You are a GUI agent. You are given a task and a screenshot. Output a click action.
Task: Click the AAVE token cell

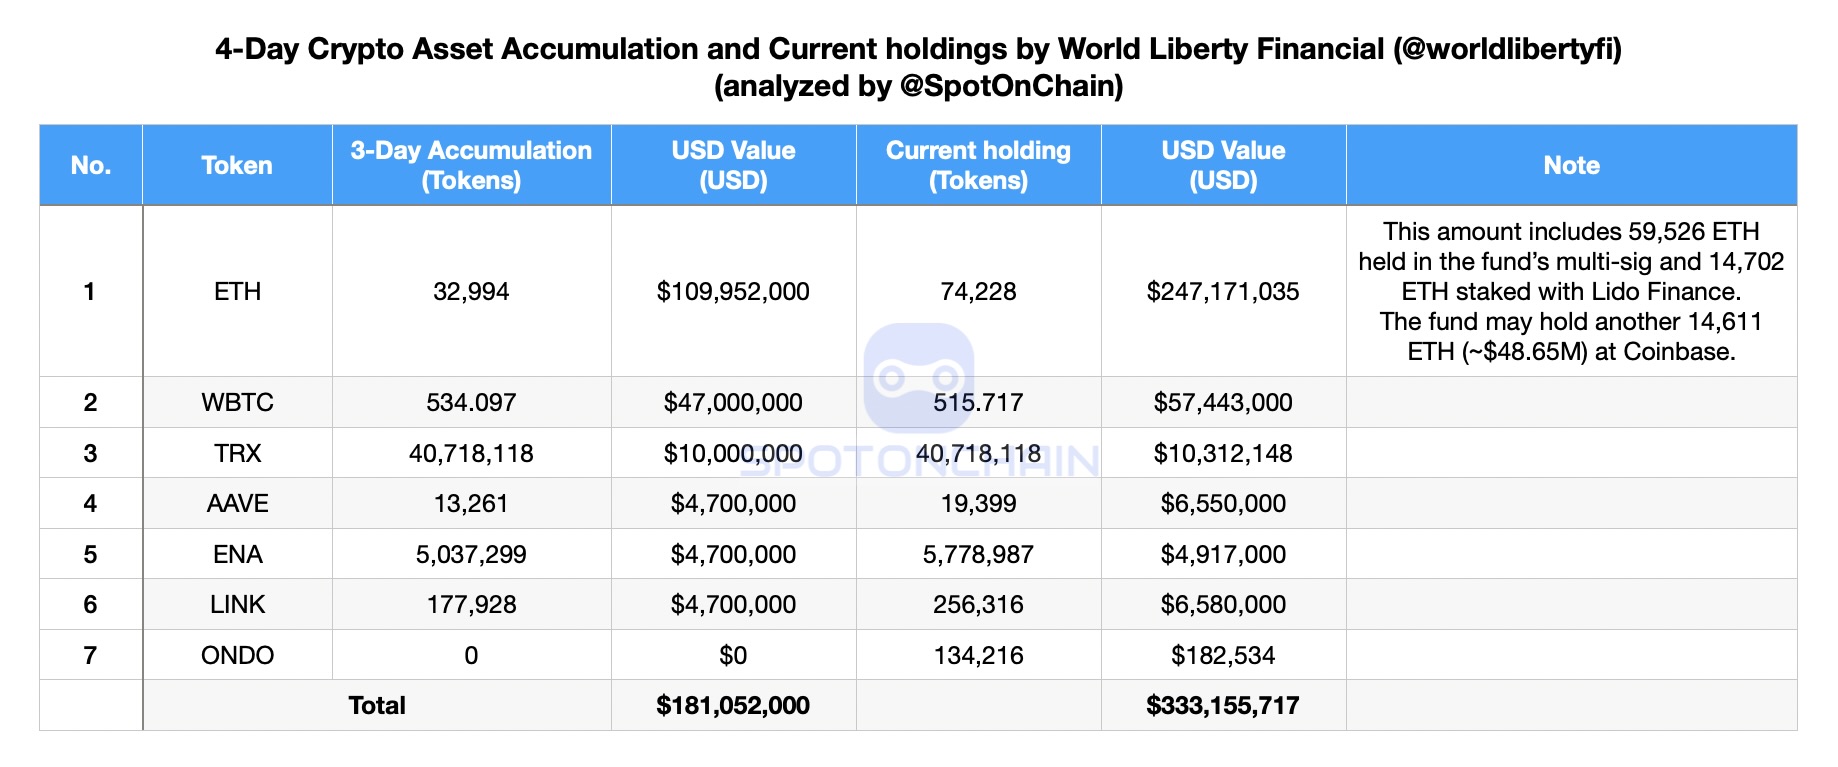[x=237, y=503]
